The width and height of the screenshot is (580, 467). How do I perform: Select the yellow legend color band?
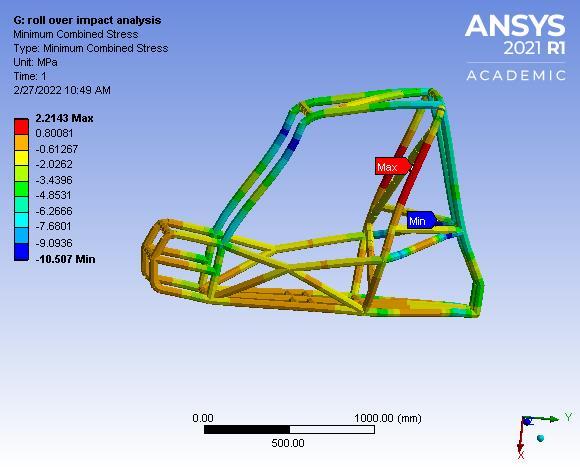coord(21,158)
